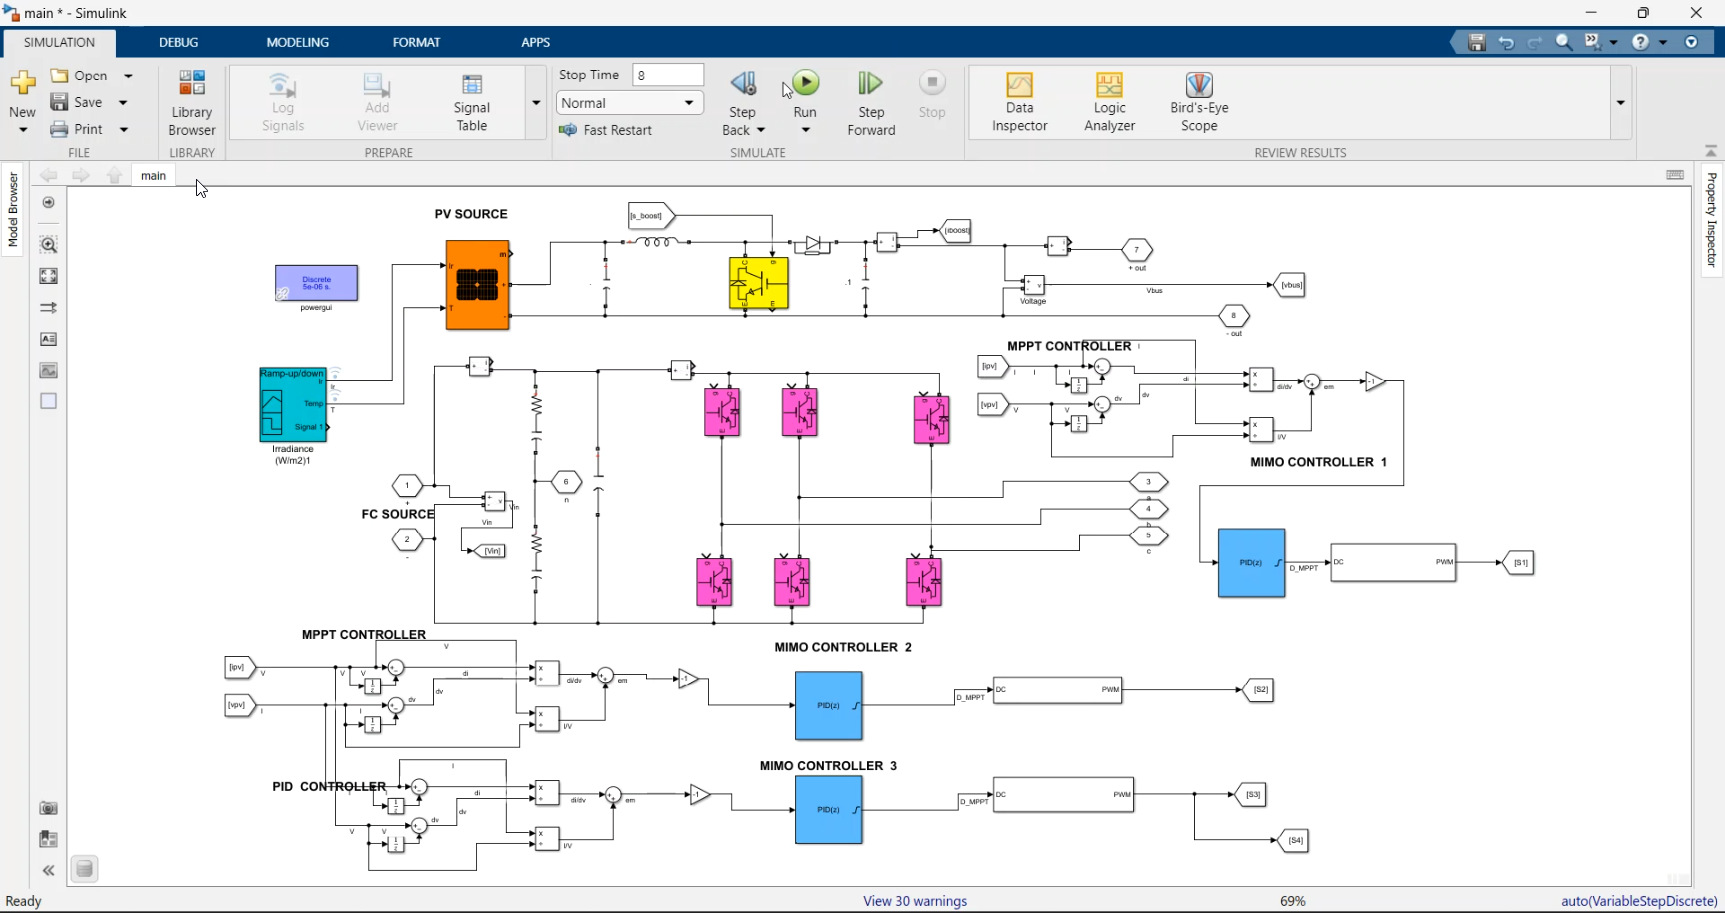Click the Print button

[77, 129]
